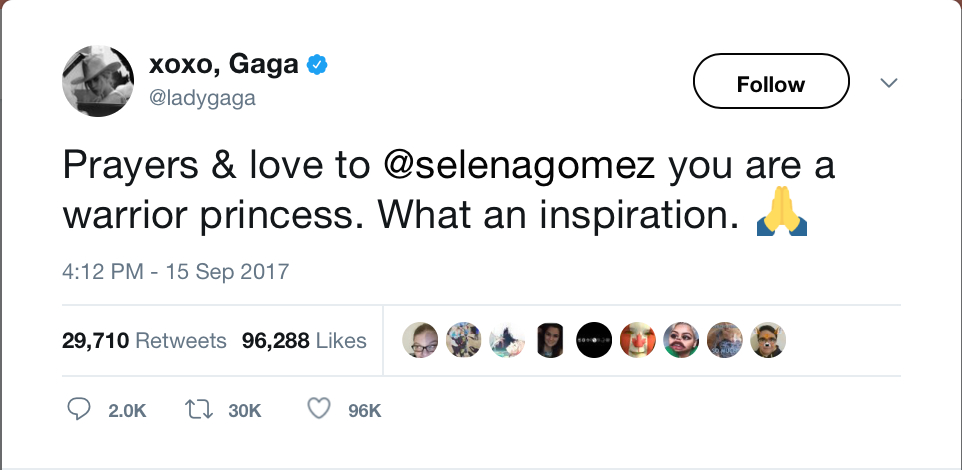Open the black circle liker avatar
Viewport: 962px width, 470px height.
tap(596, 341)
